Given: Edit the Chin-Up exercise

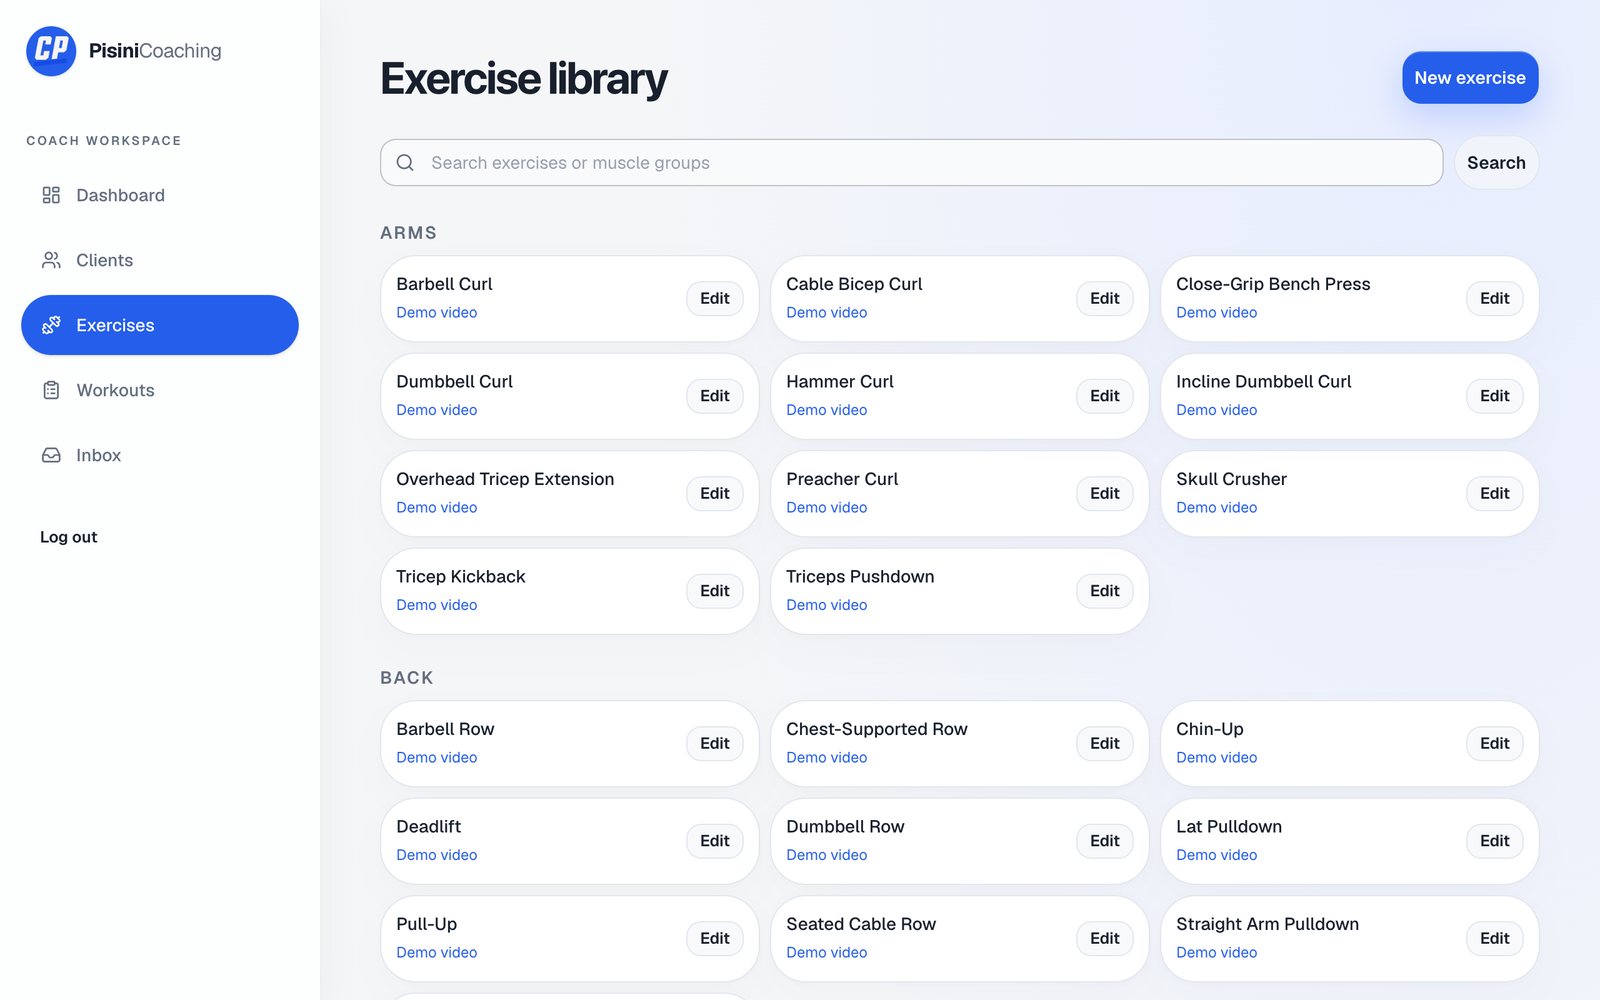Looking at the screenshot, I should point(1495,743).
